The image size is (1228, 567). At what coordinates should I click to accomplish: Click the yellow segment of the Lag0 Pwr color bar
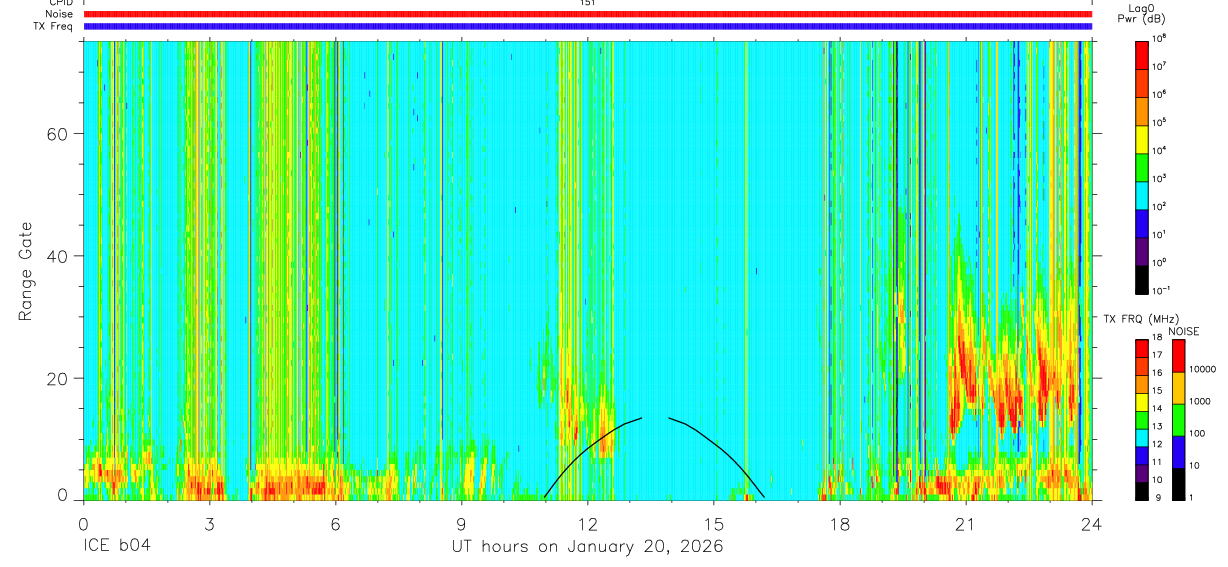click(x=1142, y=138)
